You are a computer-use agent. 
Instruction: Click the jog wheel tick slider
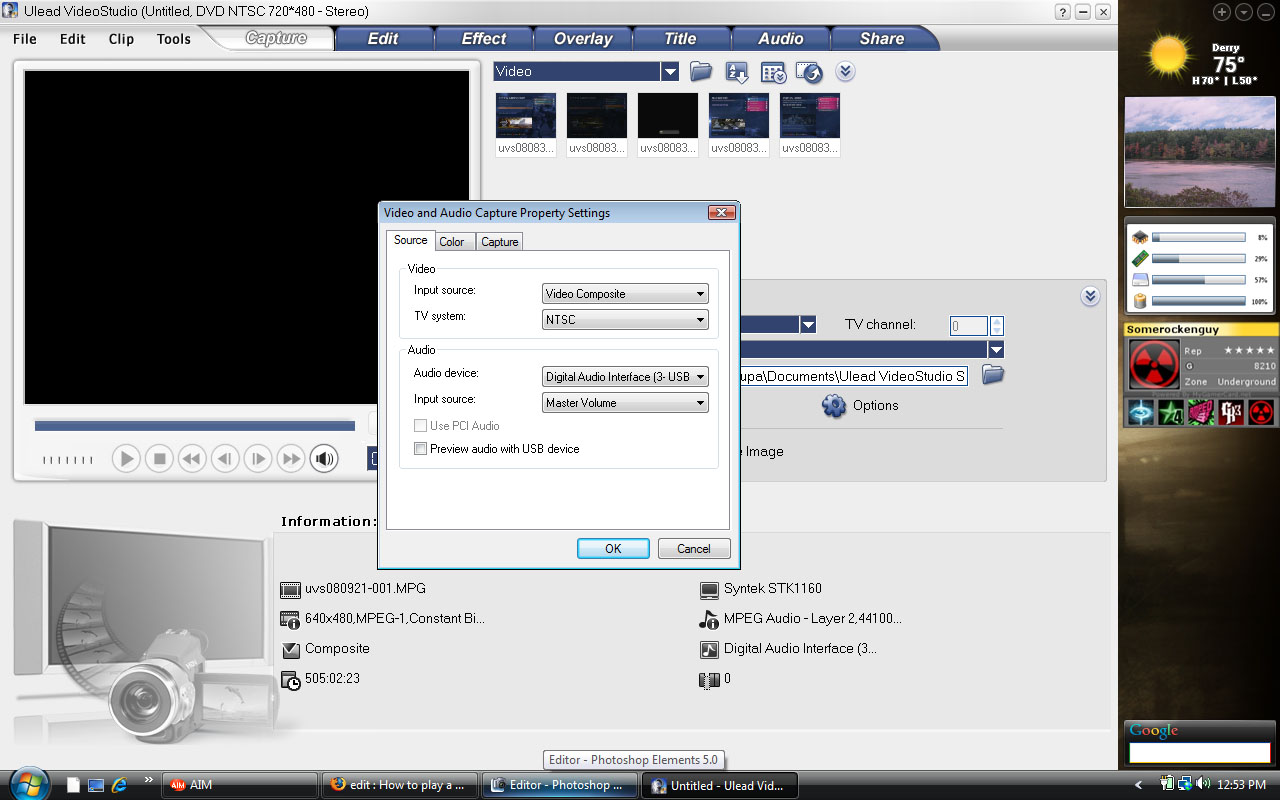pyautogui.click(x=67, y=460)
